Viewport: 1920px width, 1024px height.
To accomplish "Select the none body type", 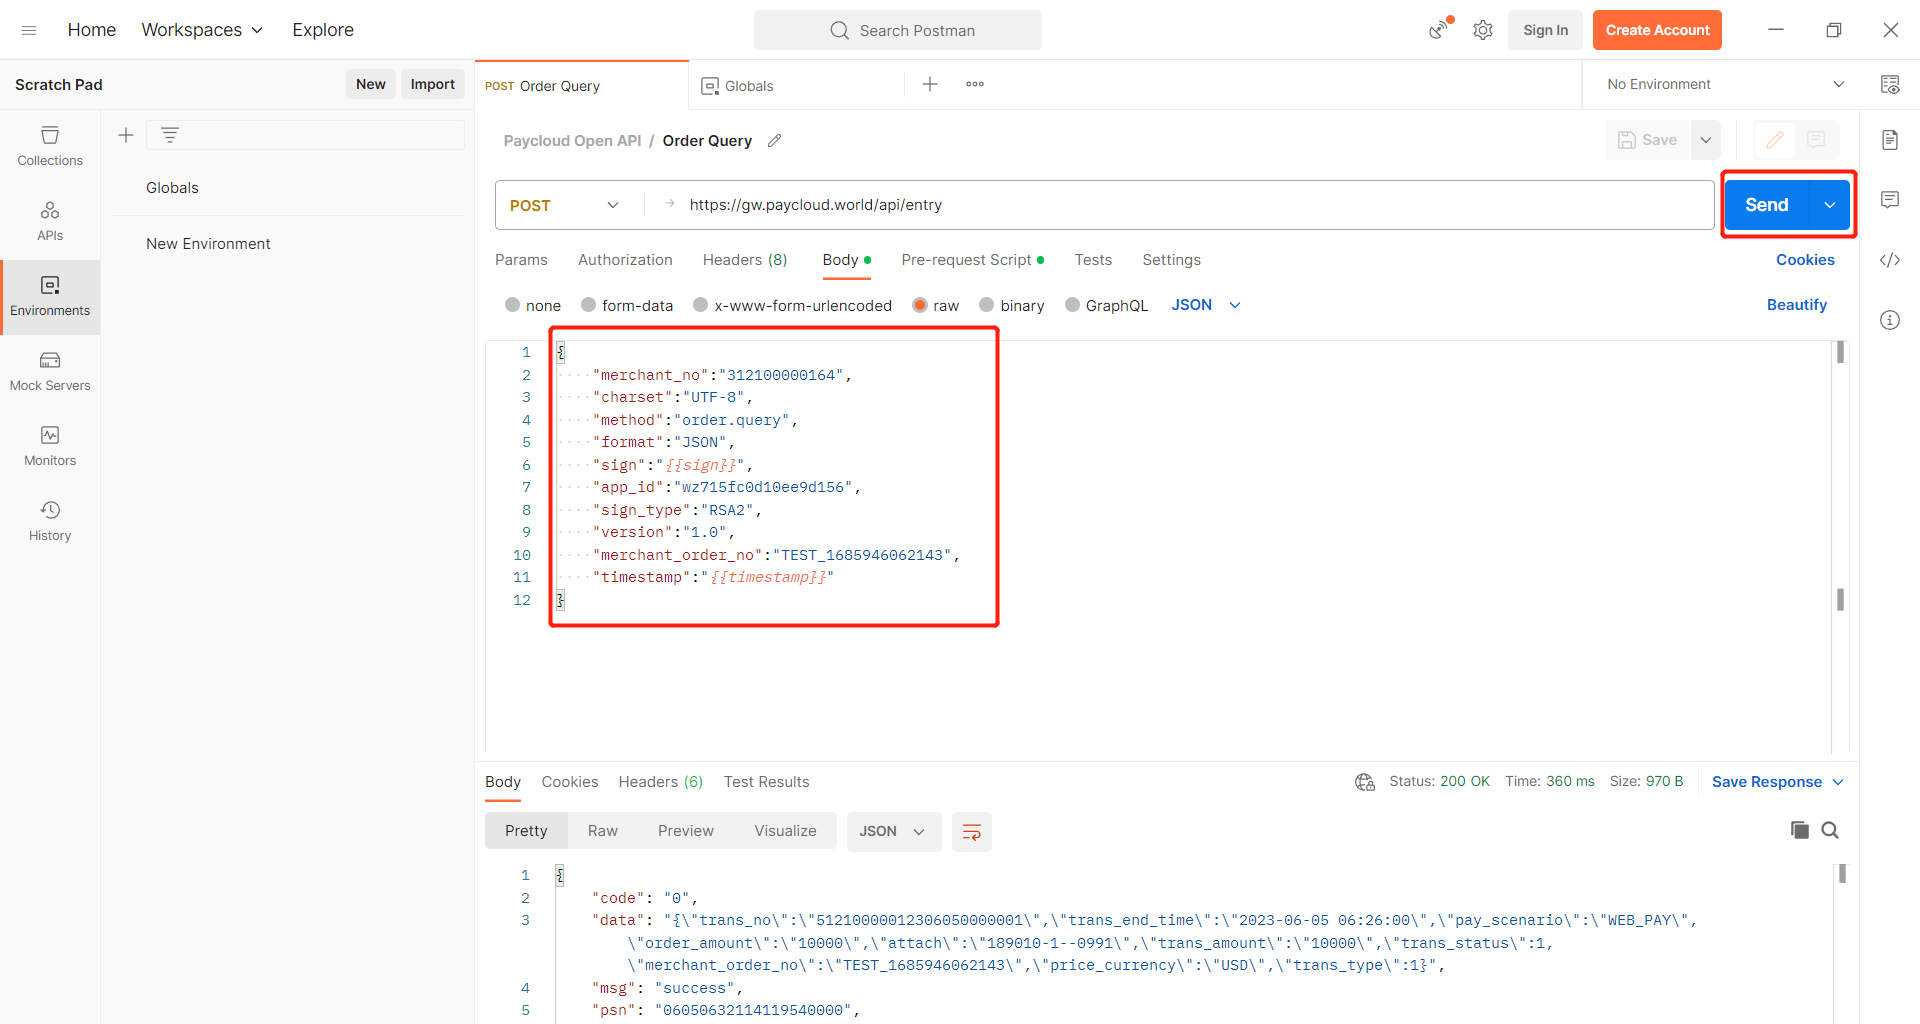I will [x=533, y=305].
